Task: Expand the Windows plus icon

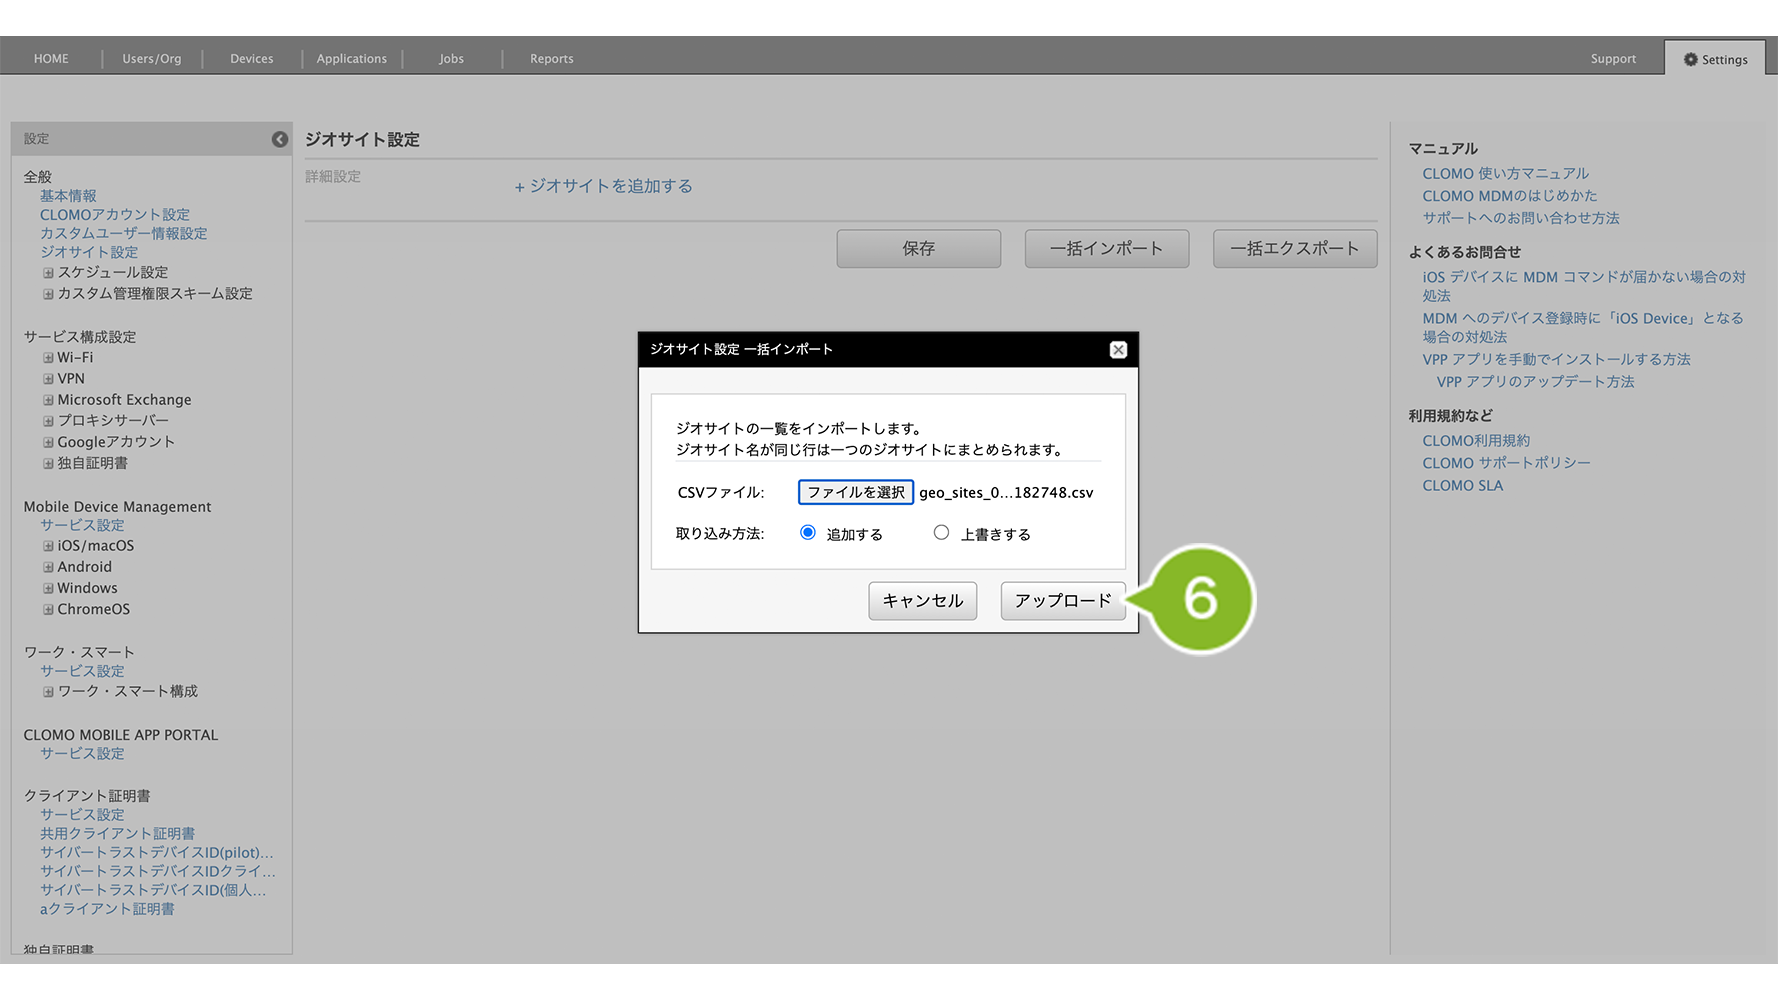Action: (48, 588)
